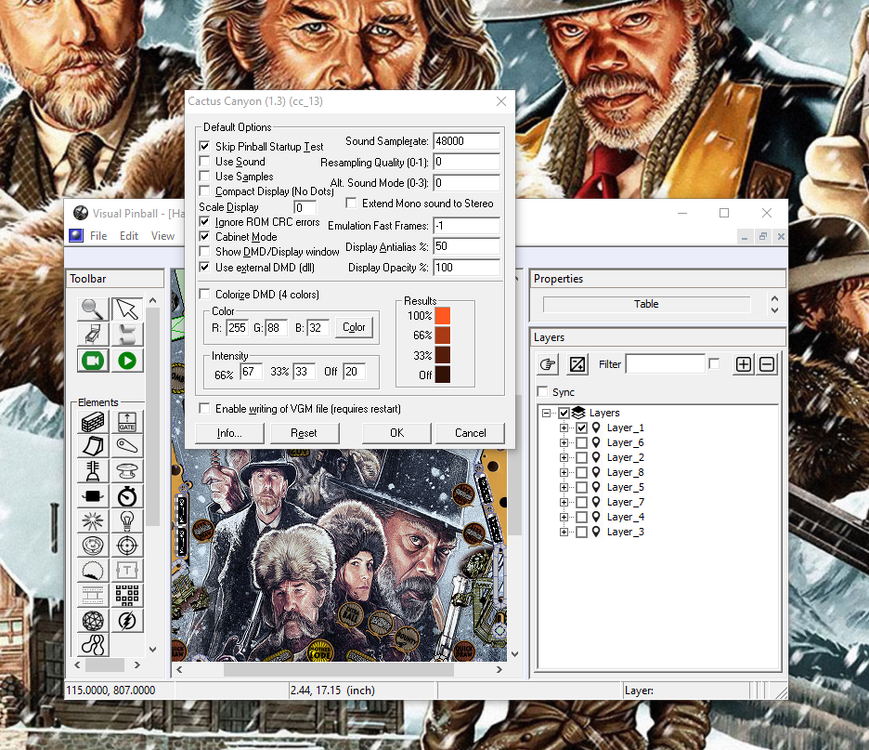Expand the Layer_8 tree node
This screenshot has width=869, height=750.
[x=564, y=472]
